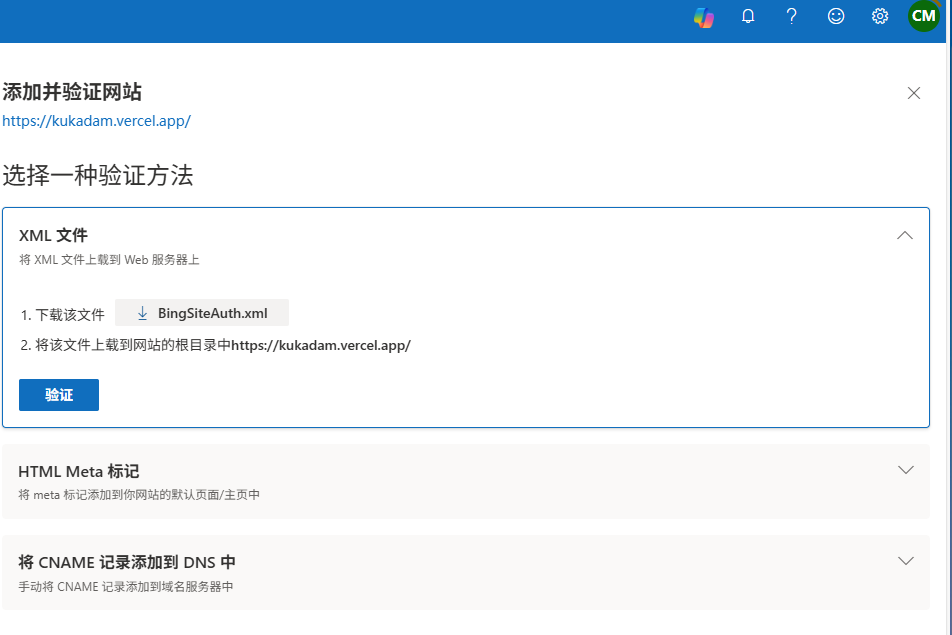Download the BingSiteAuth.xml file
This screenshot has height=635, width=952.
coord(202,313)
